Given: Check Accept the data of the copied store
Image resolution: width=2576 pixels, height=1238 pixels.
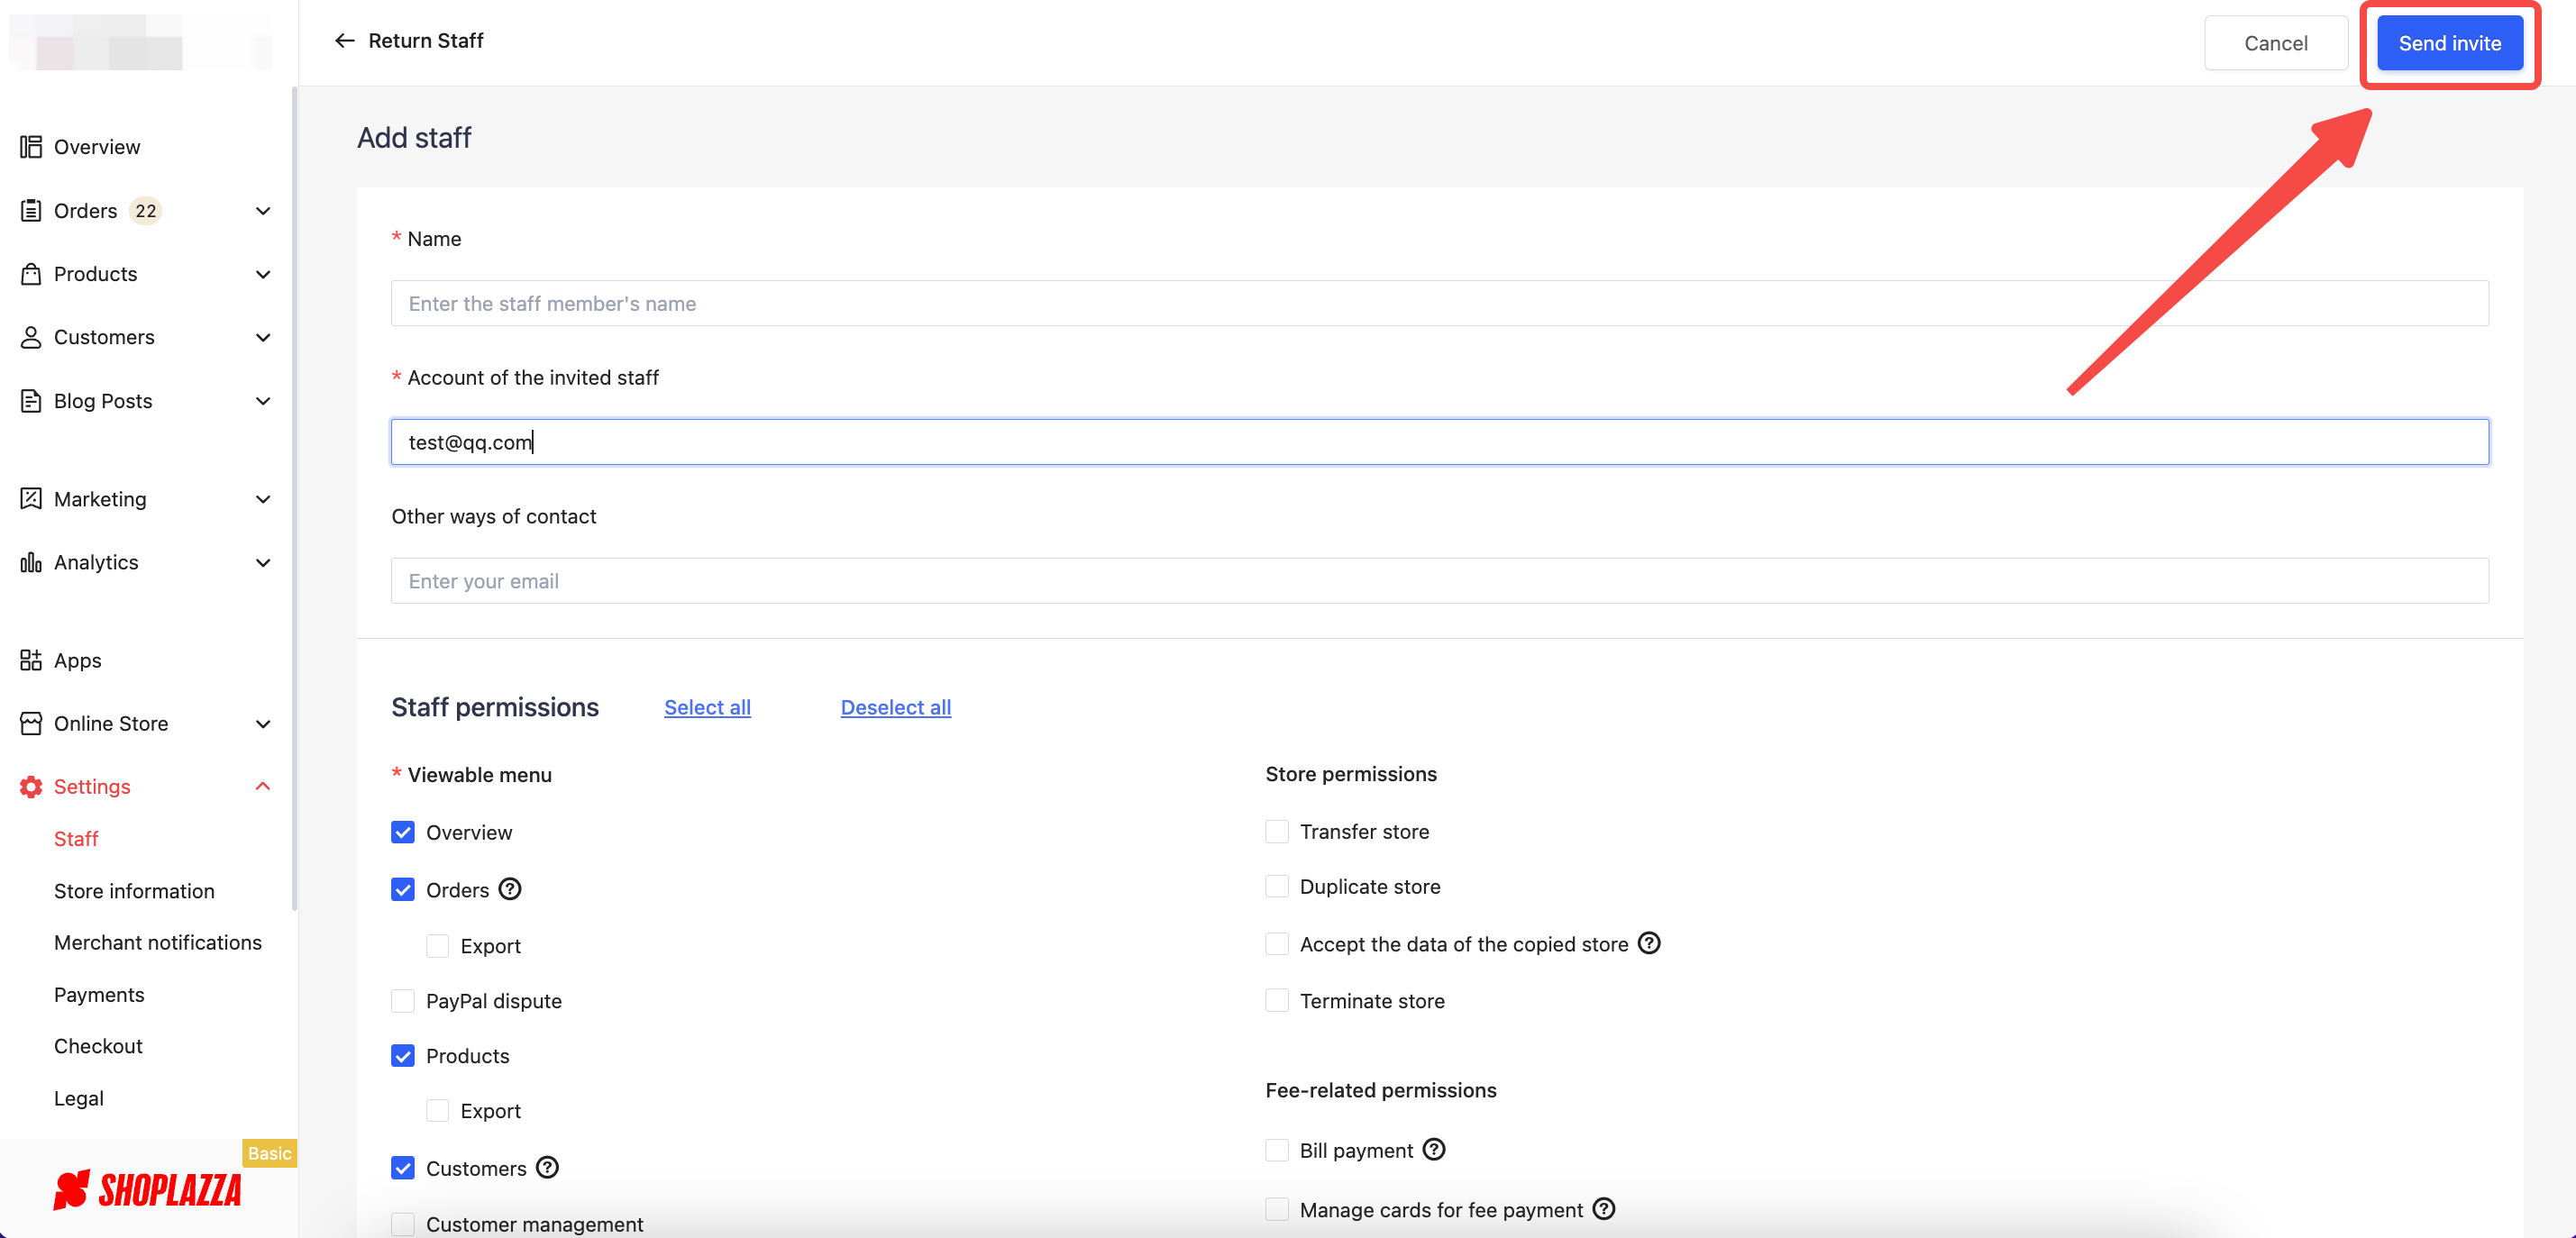Looking at the screenshot, I should (x=1277, y=943).
